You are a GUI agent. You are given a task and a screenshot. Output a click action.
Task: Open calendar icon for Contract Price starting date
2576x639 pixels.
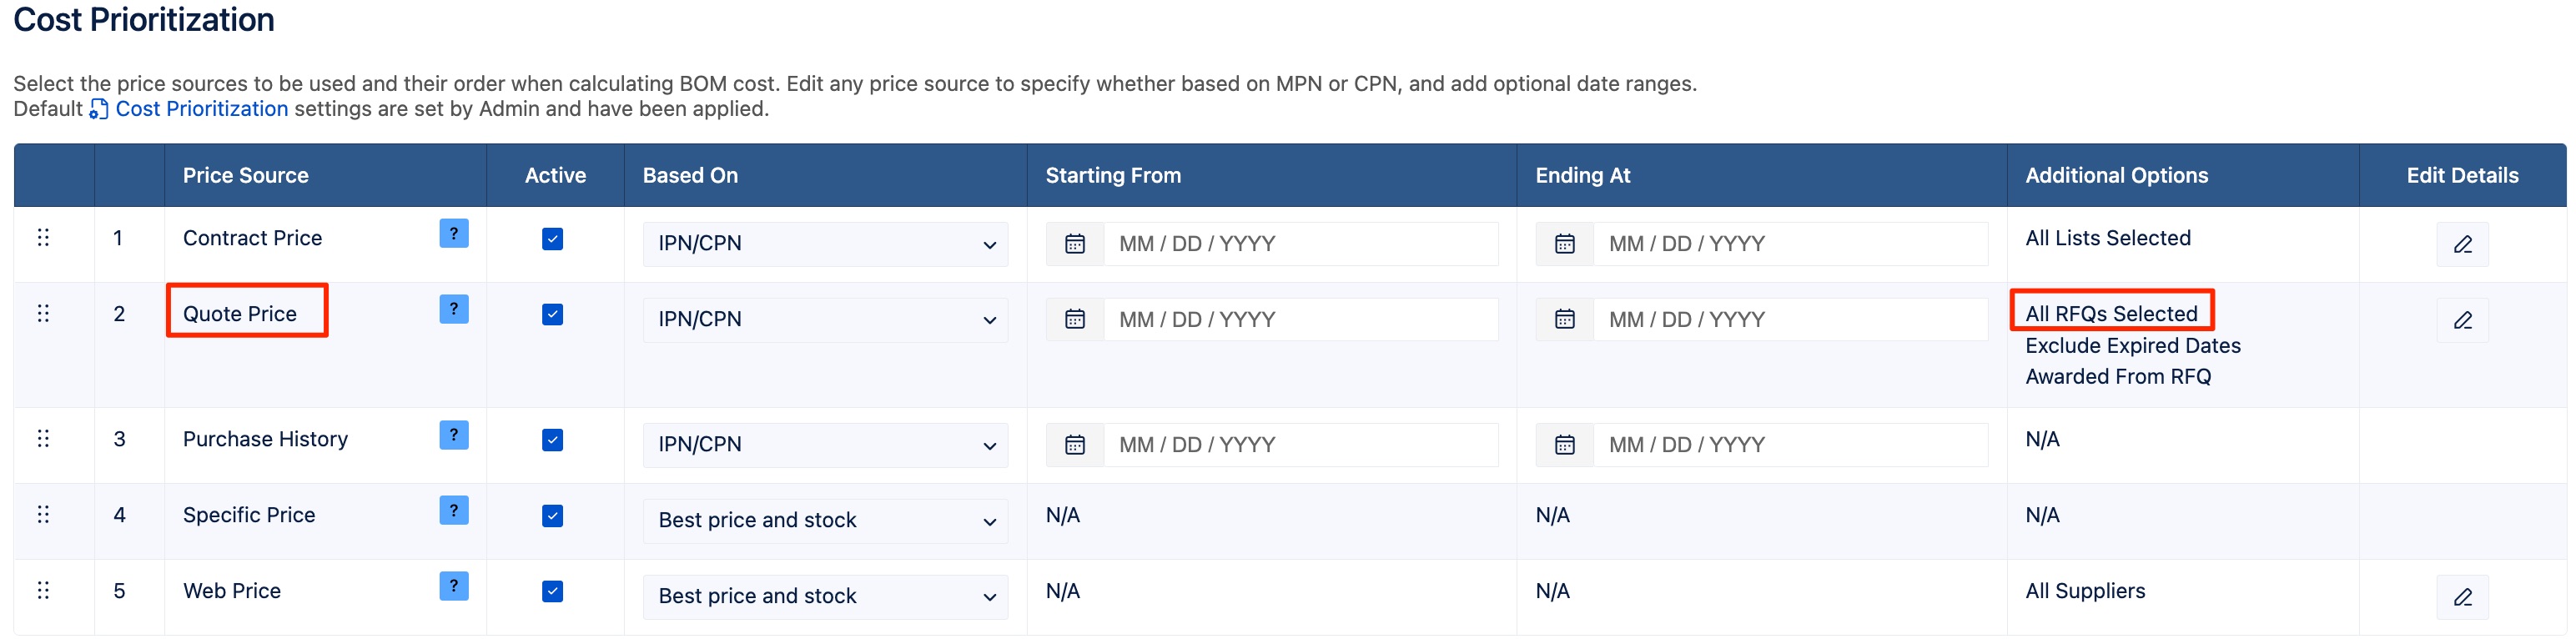(1075, 244)
